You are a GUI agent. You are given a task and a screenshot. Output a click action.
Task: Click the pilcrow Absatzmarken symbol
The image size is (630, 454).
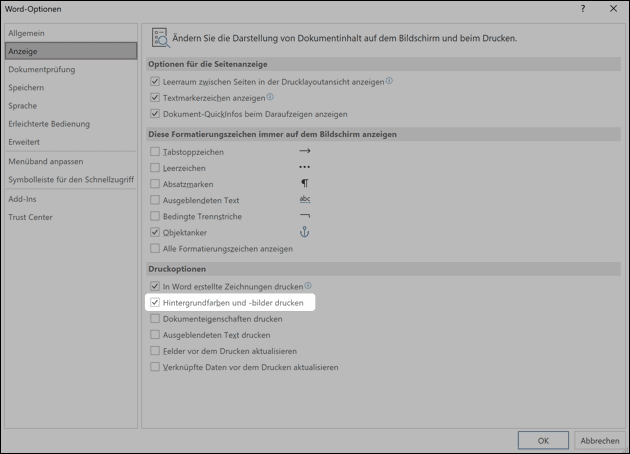coord(305,183)
